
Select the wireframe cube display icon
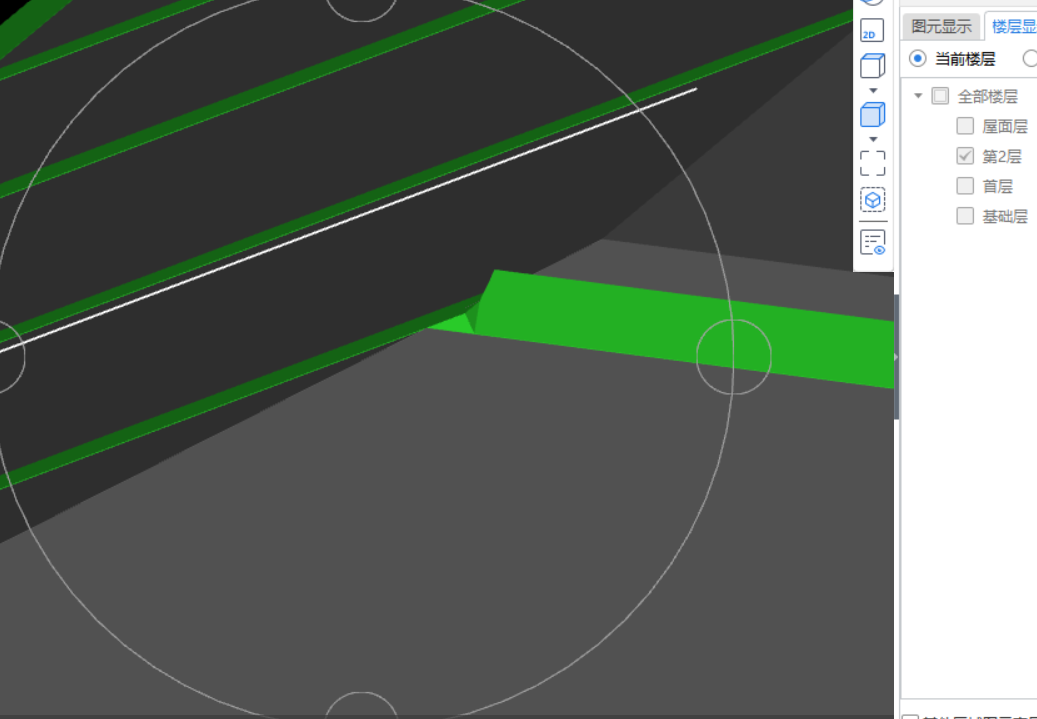click(872, 65)
